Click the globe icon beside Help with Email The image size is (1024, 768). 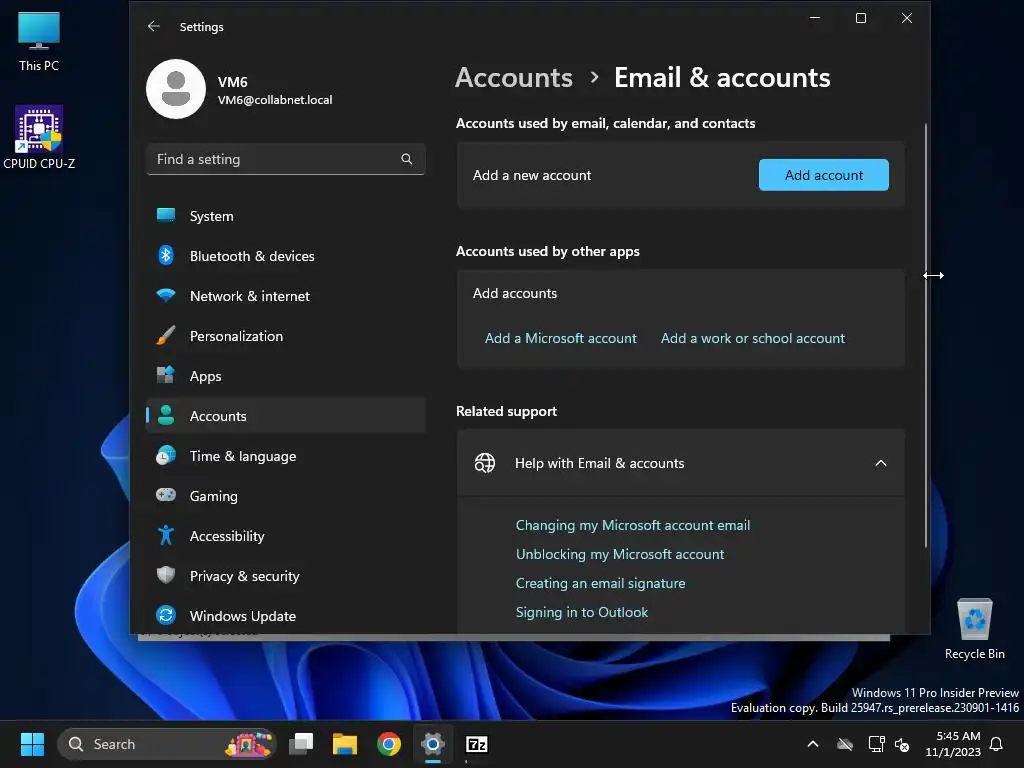click(485, 463)
